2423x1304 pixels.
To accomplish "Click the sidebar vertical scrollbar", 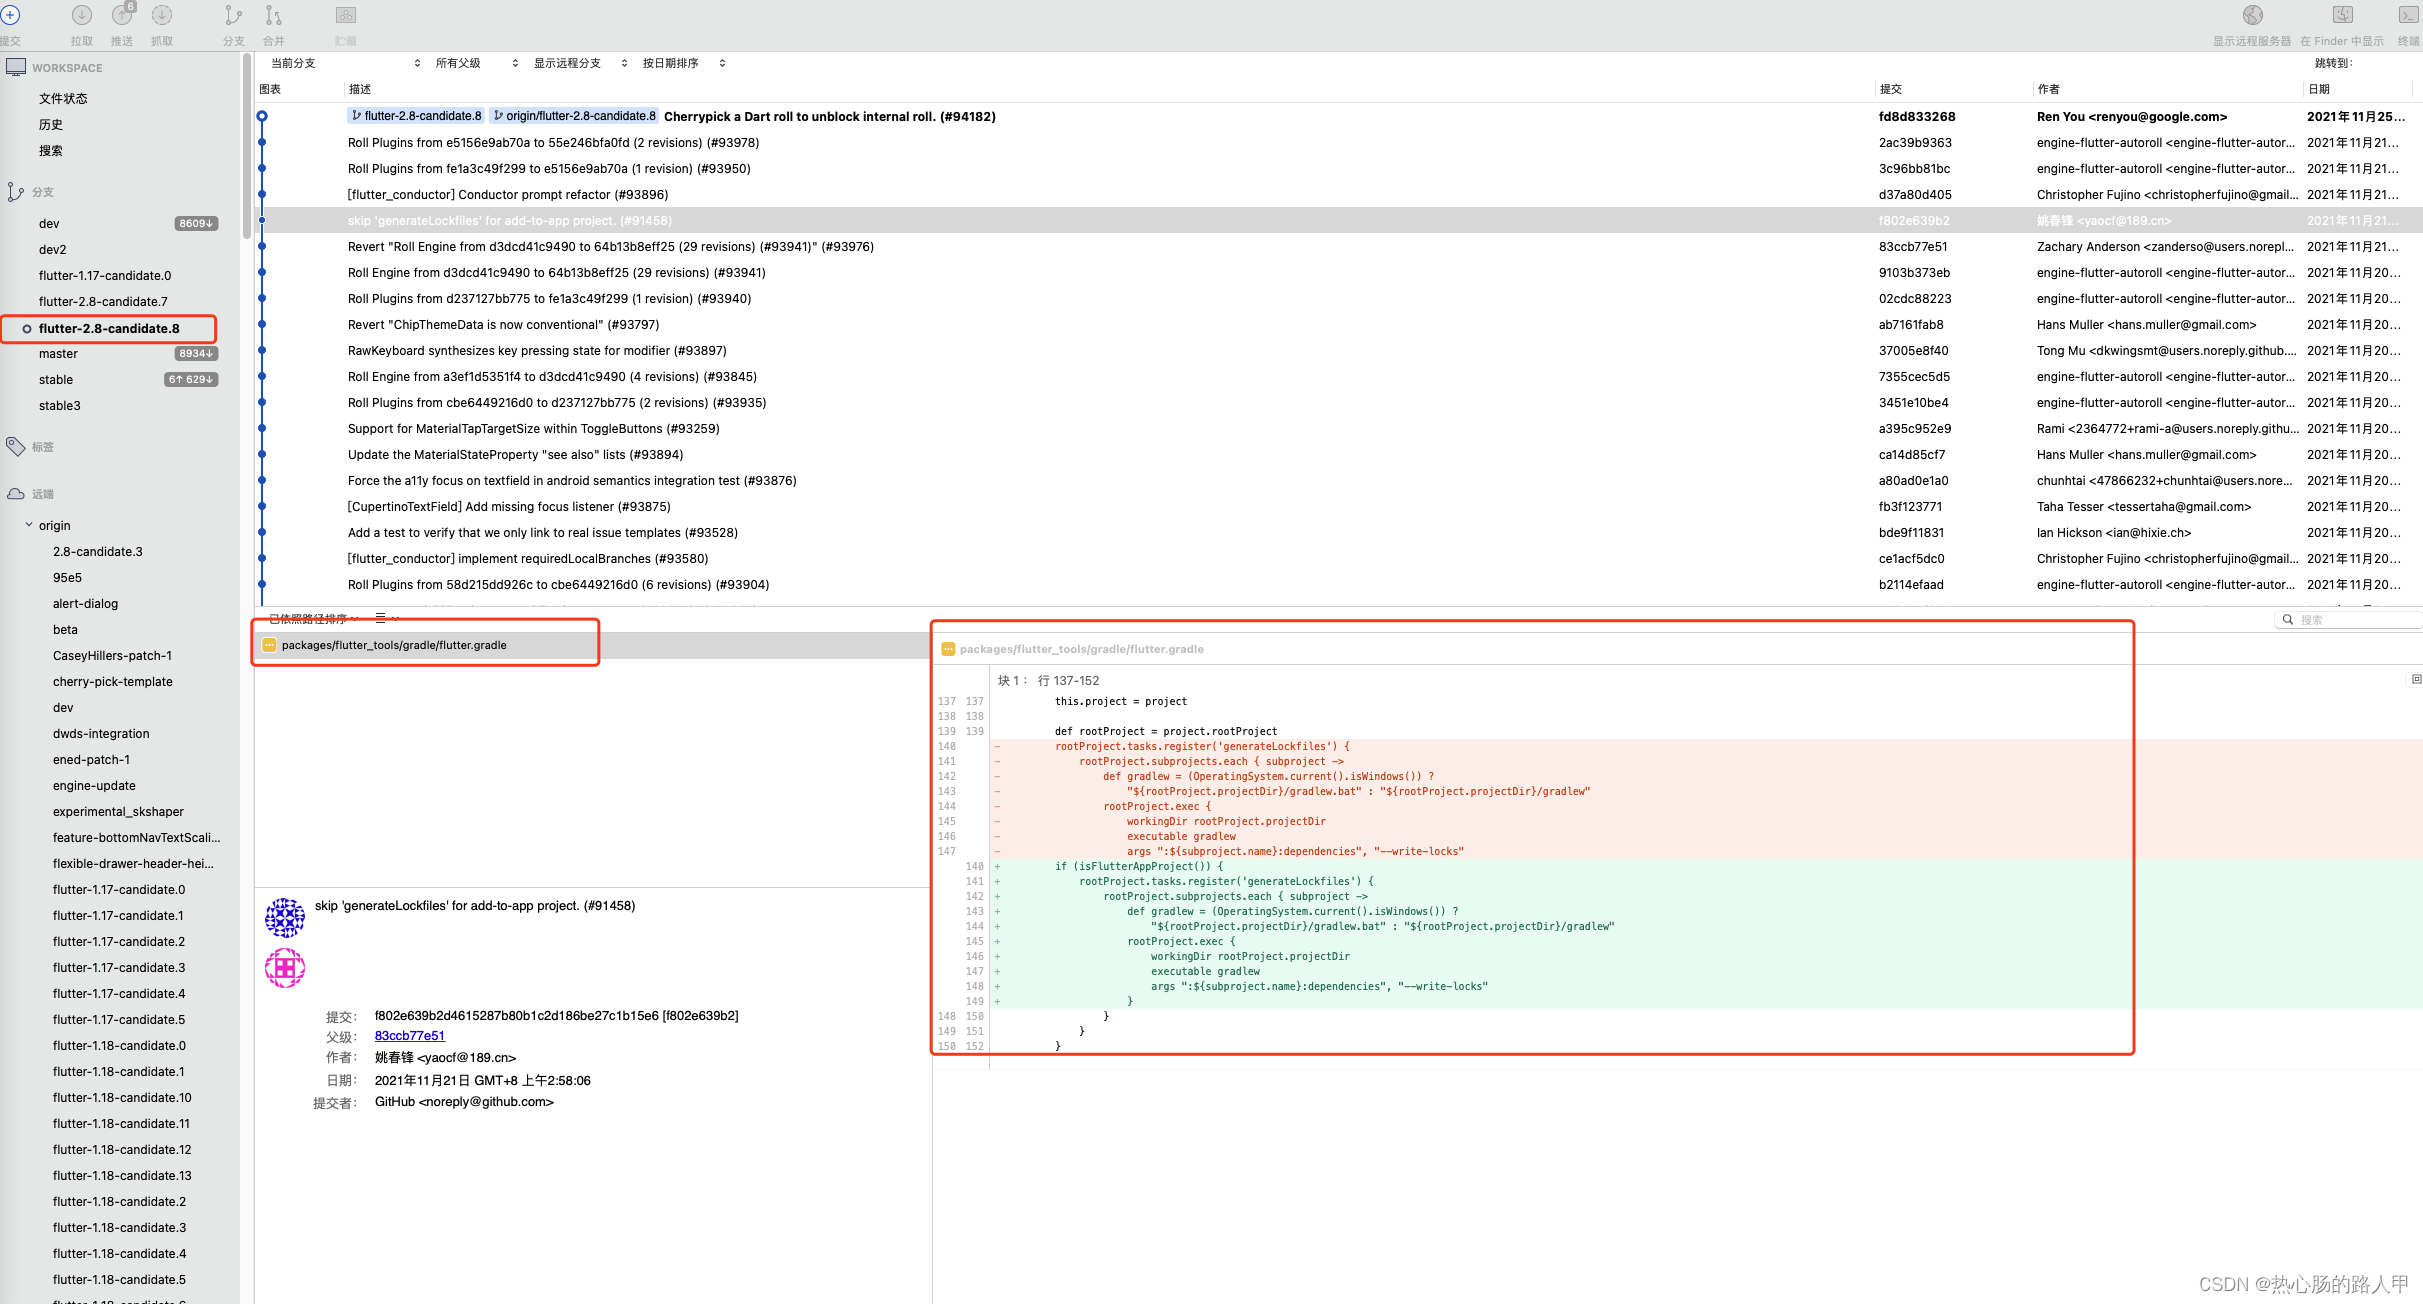I will (x=247, y=146).
